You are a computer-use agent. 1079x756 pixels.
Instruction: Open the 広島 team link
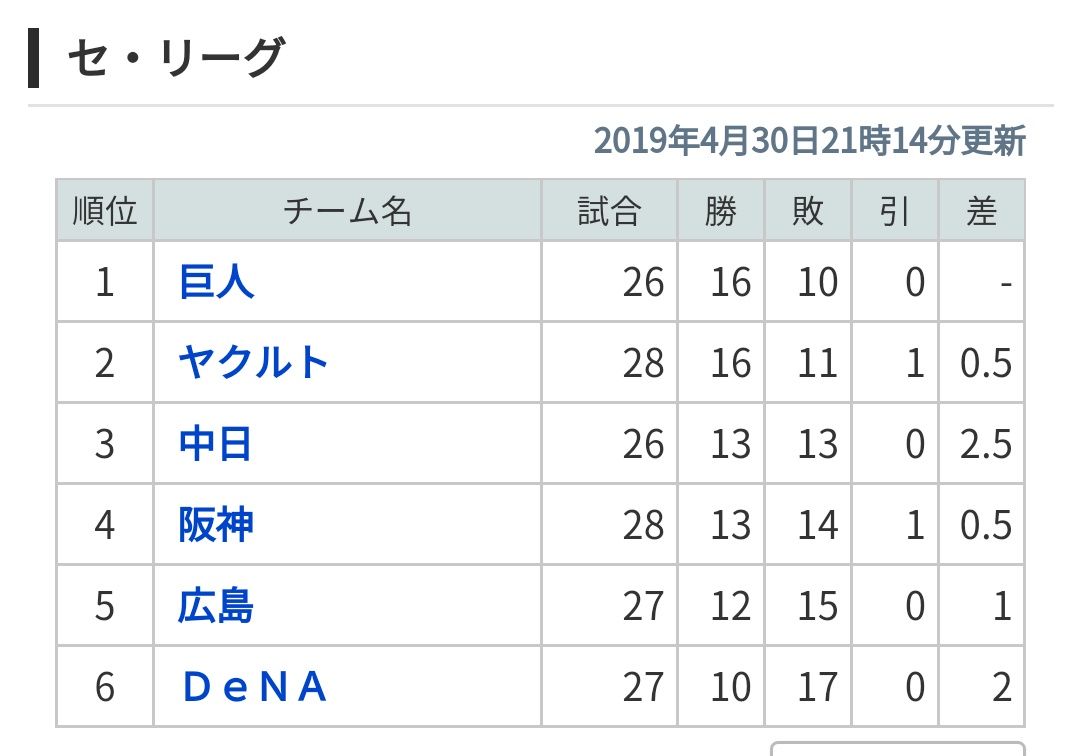click(x=216, y=606)
